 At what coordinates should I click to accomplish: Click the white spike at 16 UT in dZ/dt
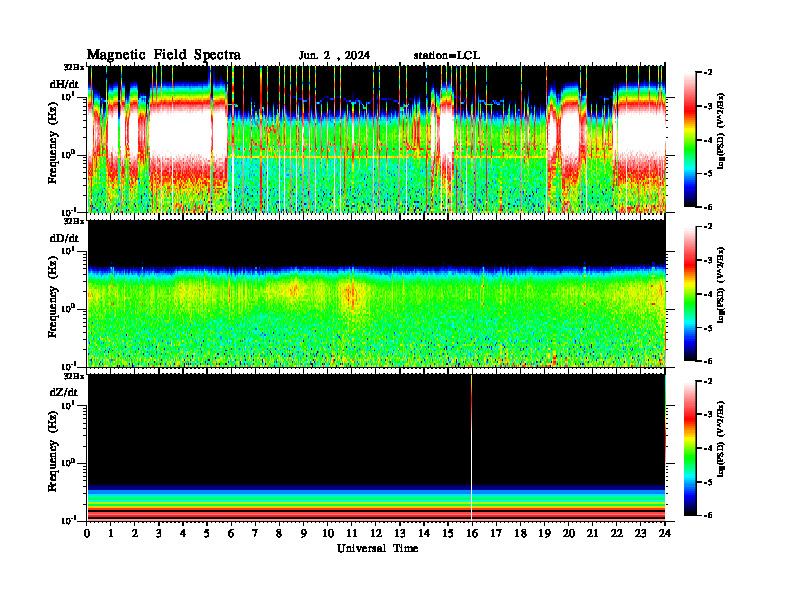tap(471, 447)
